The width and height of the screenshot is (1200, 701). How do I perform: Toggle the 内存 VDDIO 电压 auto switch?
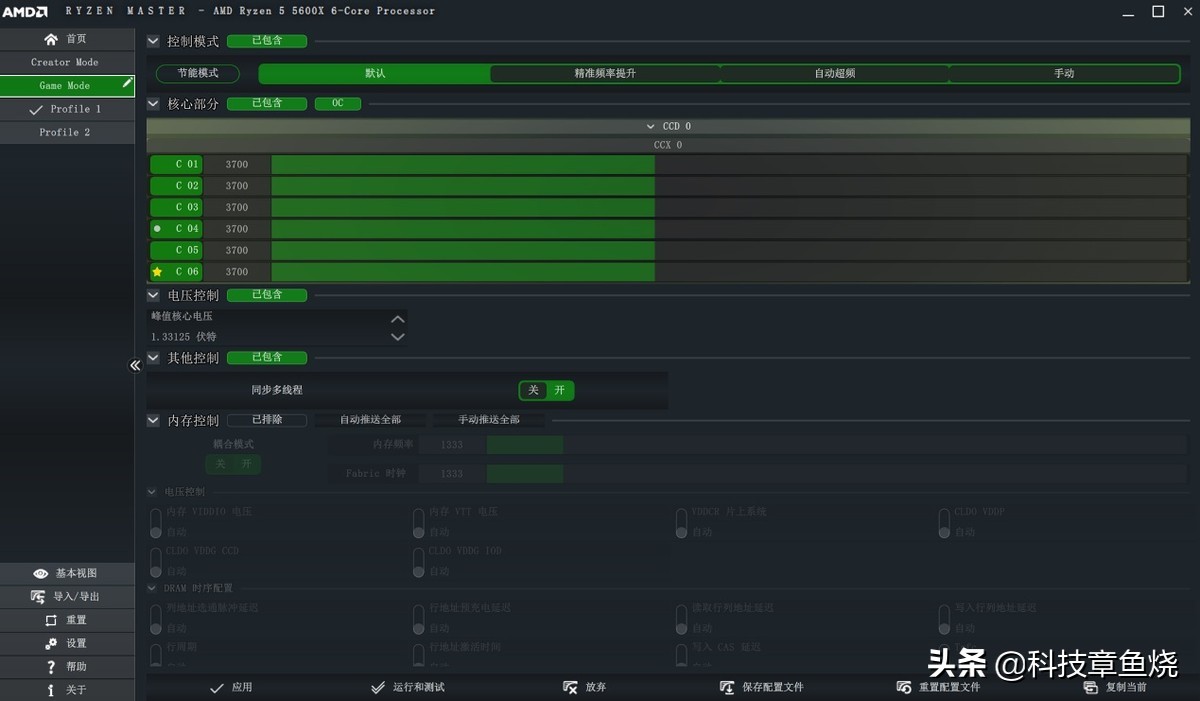coord(156,523)
